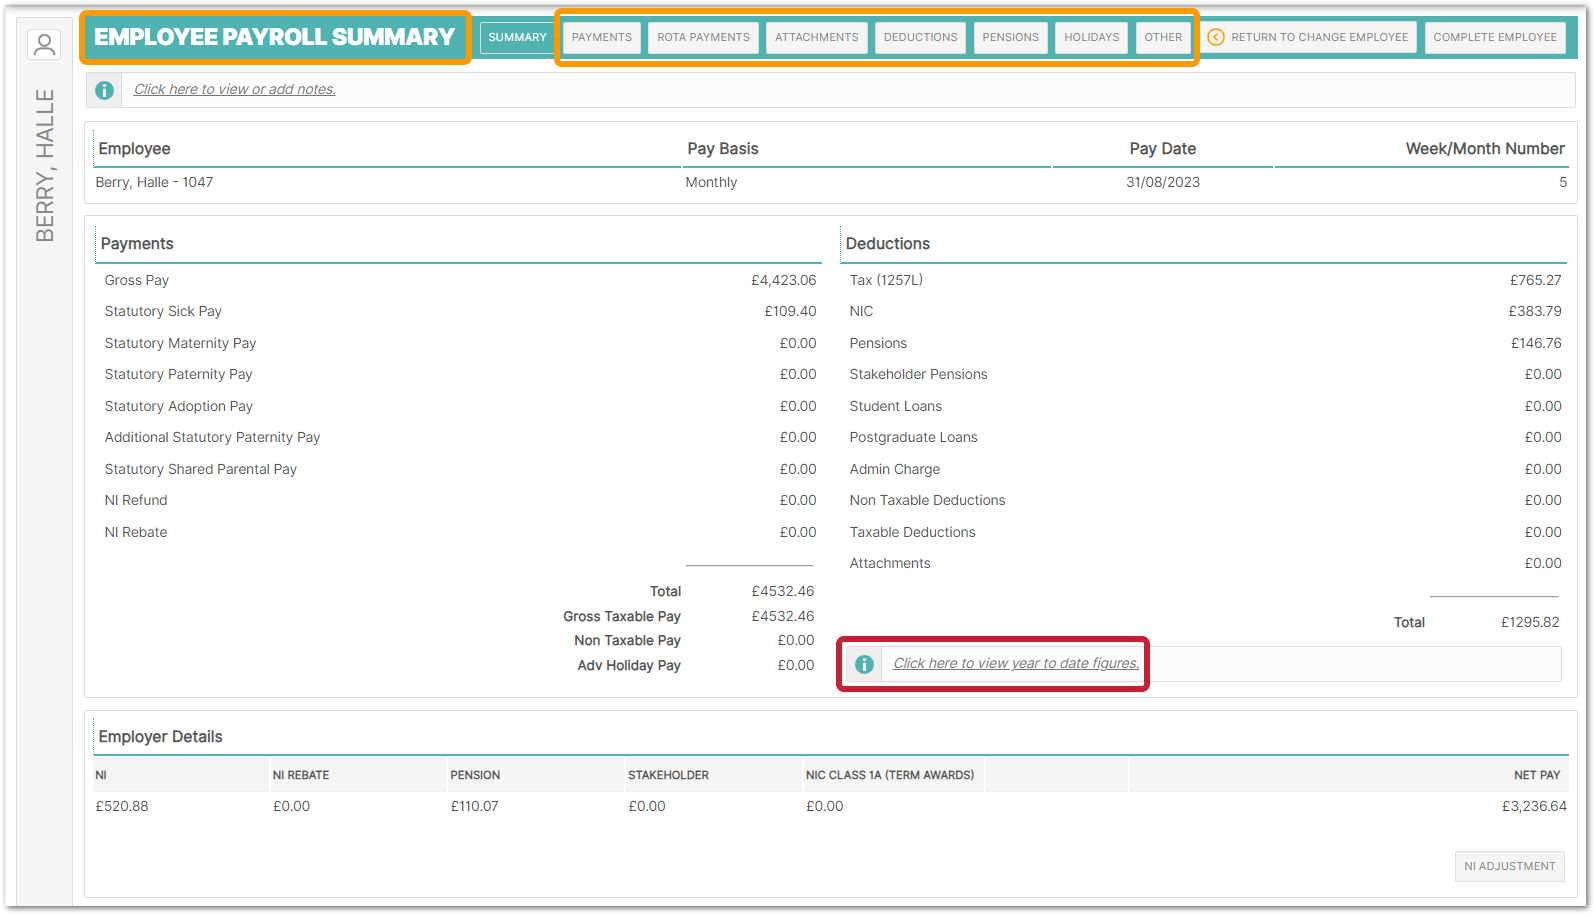The height and width of the screenshot is (915, 1595).
Task: Click the Gross Pay value £4,423.06
Action: [783, 280]
